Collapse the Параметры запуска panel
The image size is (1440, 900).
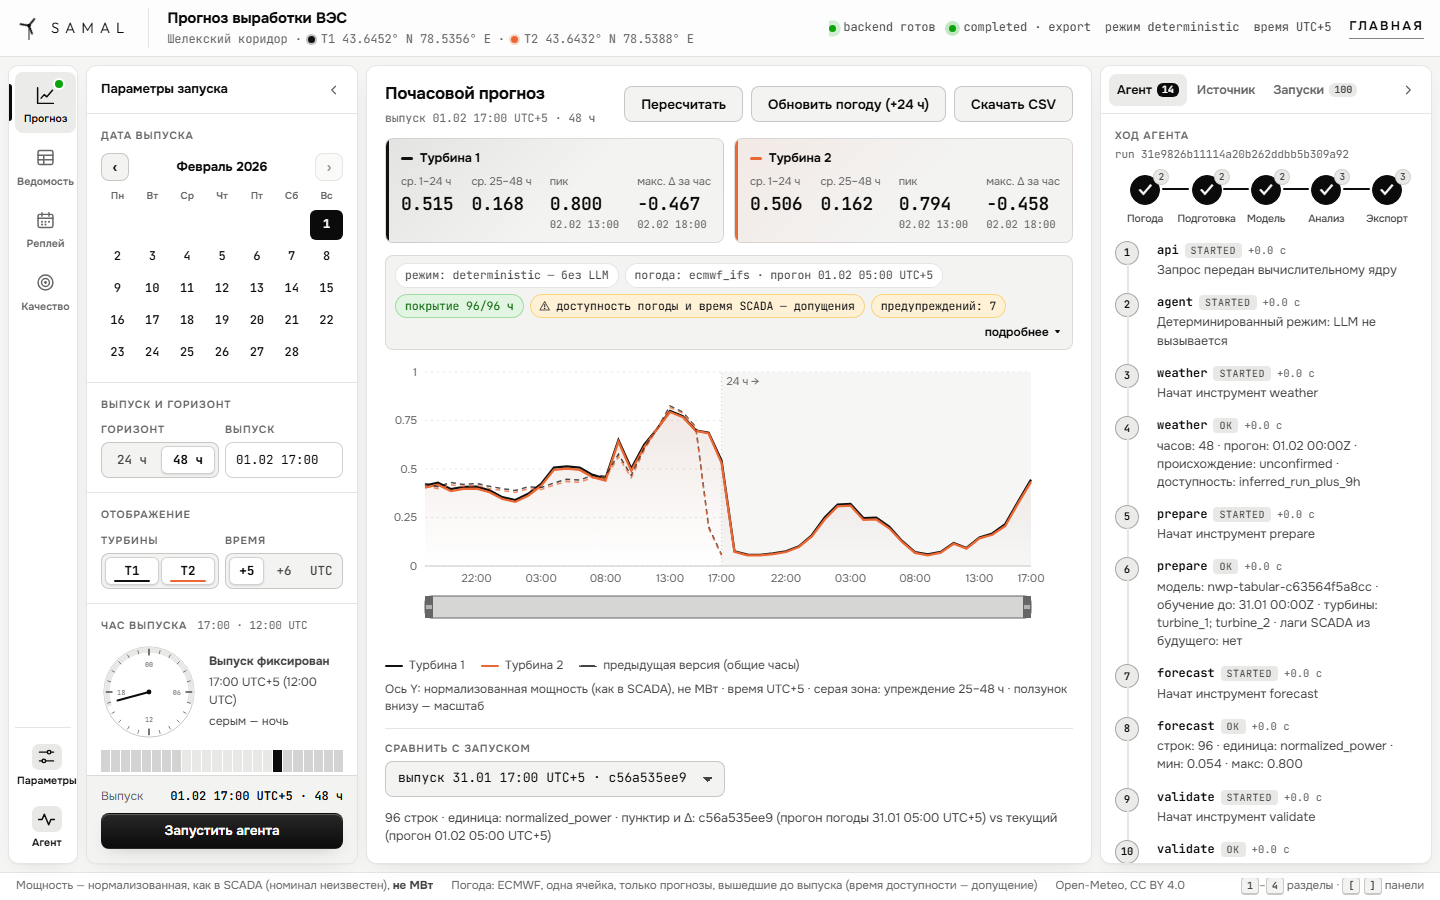pos(334,90)
